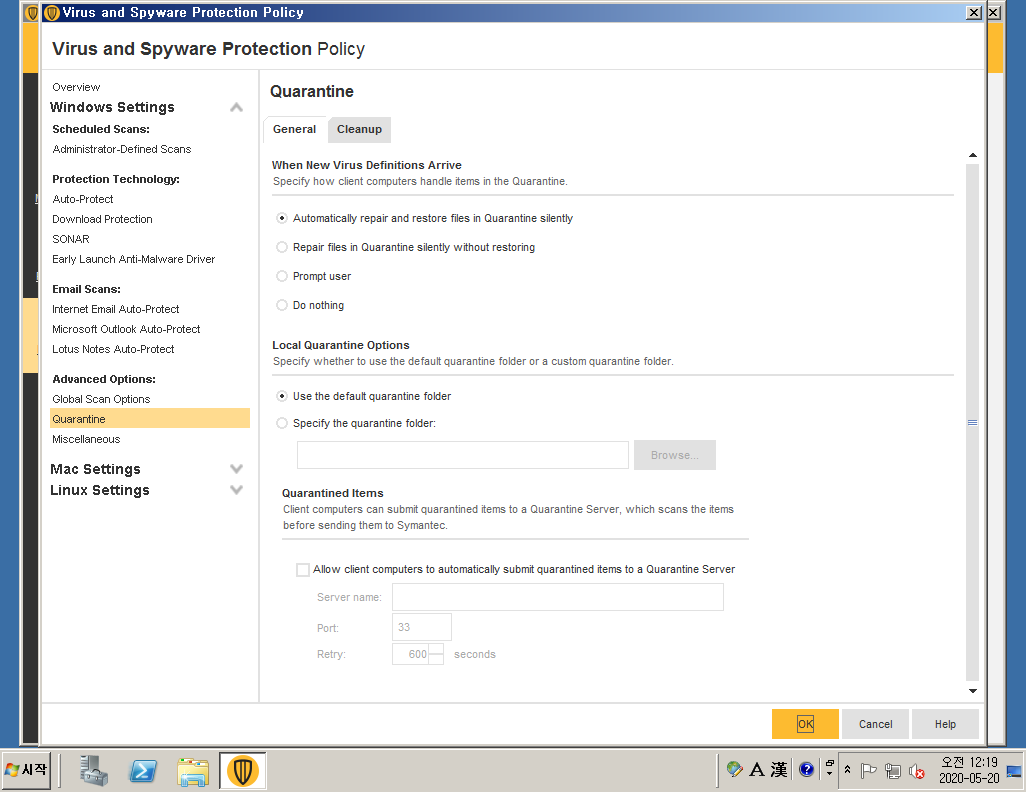
Task: Open Microsoft Outlook Auto-Protect
Action: click(x=126, y=329)
